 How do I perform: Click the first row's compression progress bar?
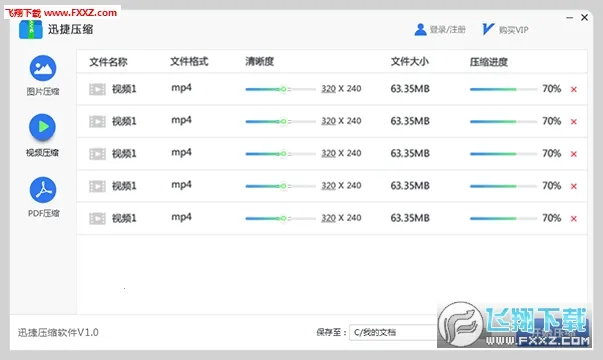[503, 89]
